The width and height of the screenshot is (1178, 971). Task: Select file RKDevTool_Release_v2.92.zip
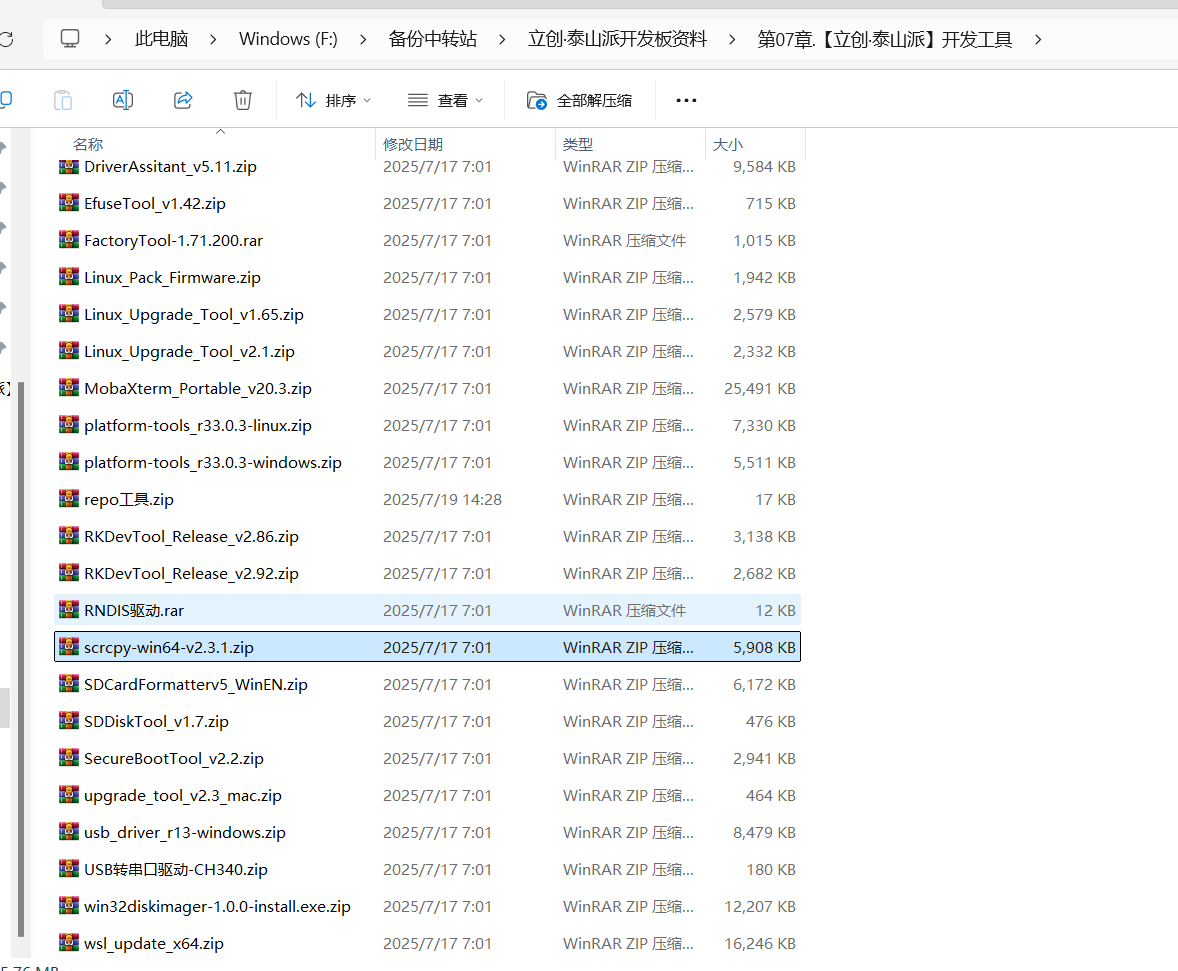[427, 573]
